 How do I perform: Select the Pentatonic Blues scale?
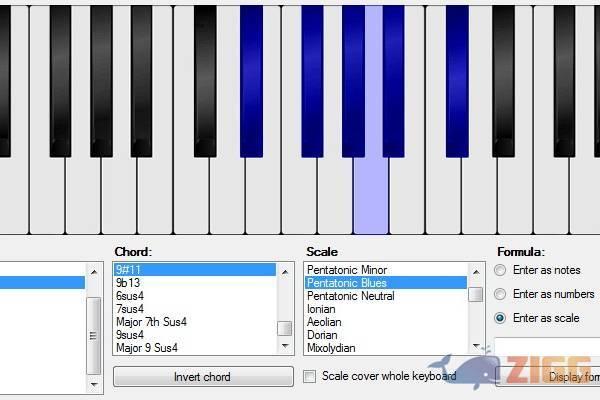[x=386, y=282]
